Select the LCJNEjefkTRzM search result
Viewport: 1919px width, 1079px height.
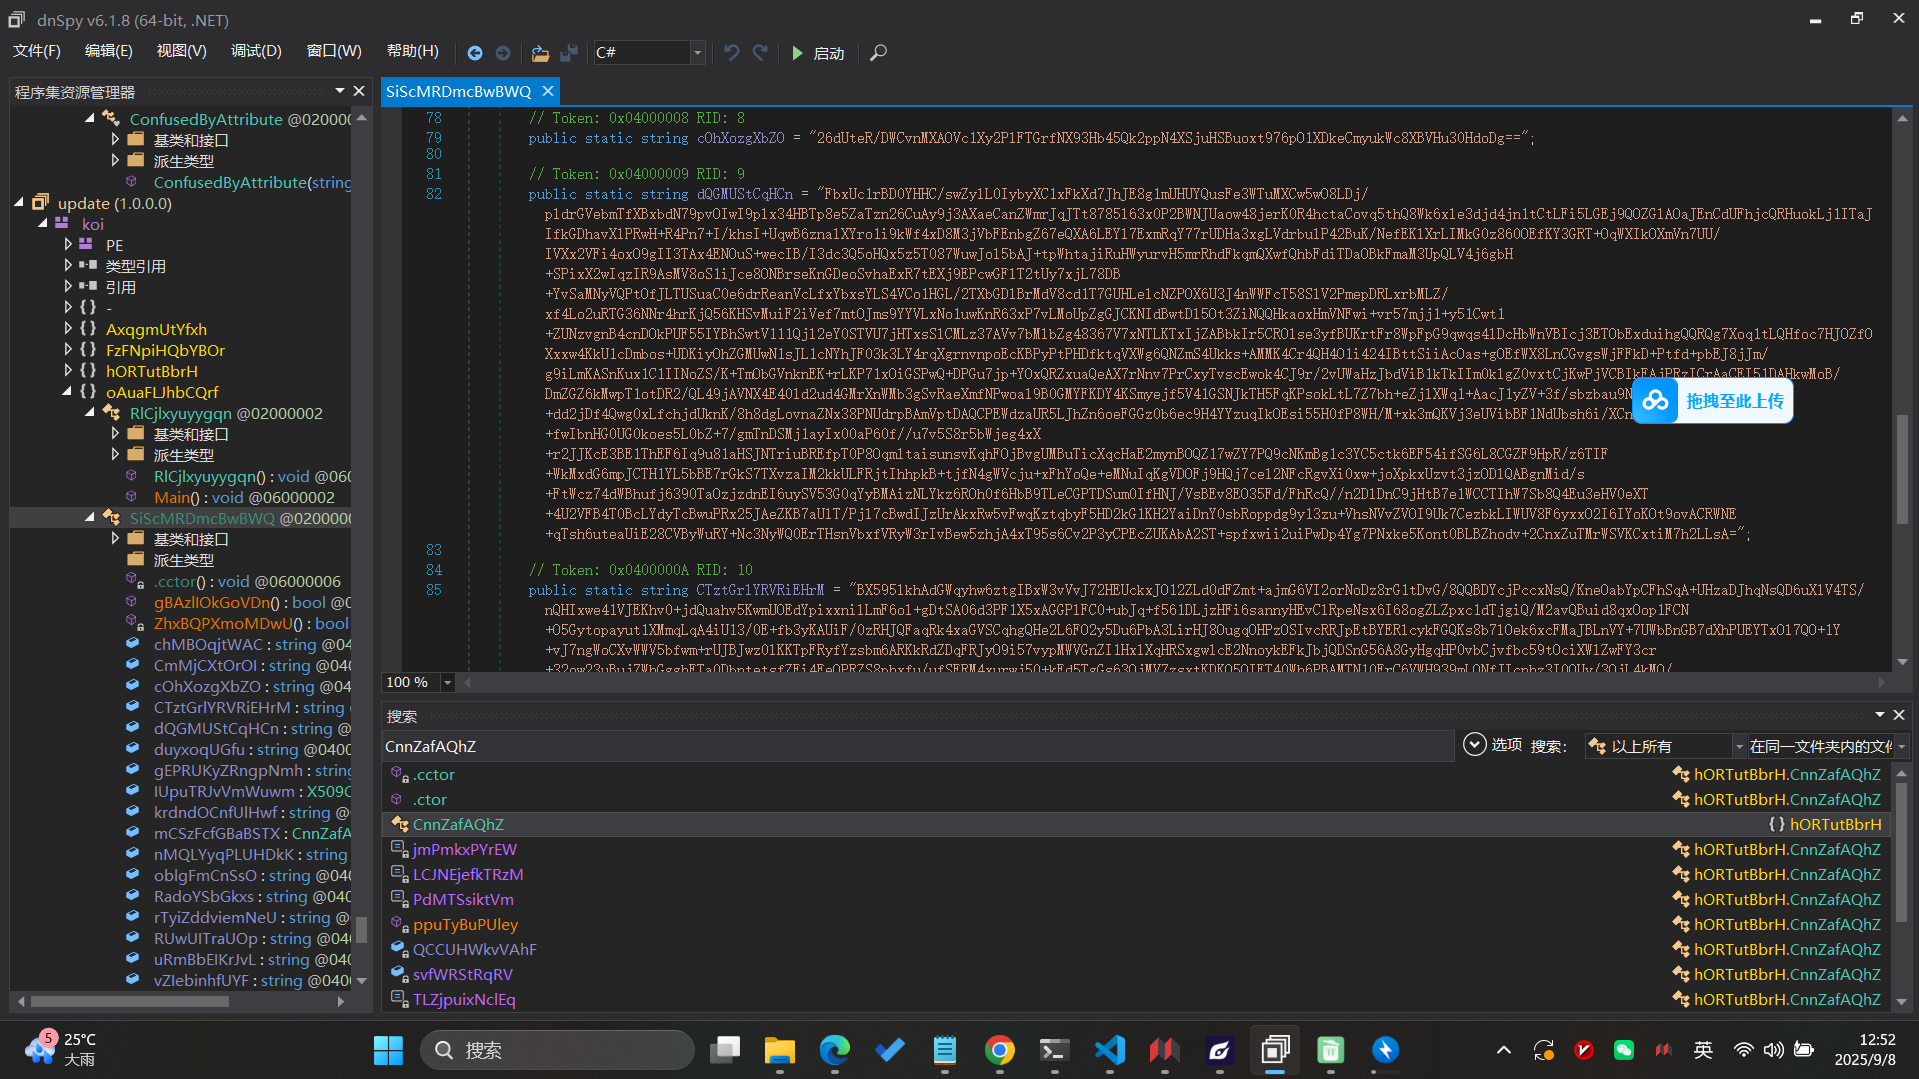tap(1136, 874)
